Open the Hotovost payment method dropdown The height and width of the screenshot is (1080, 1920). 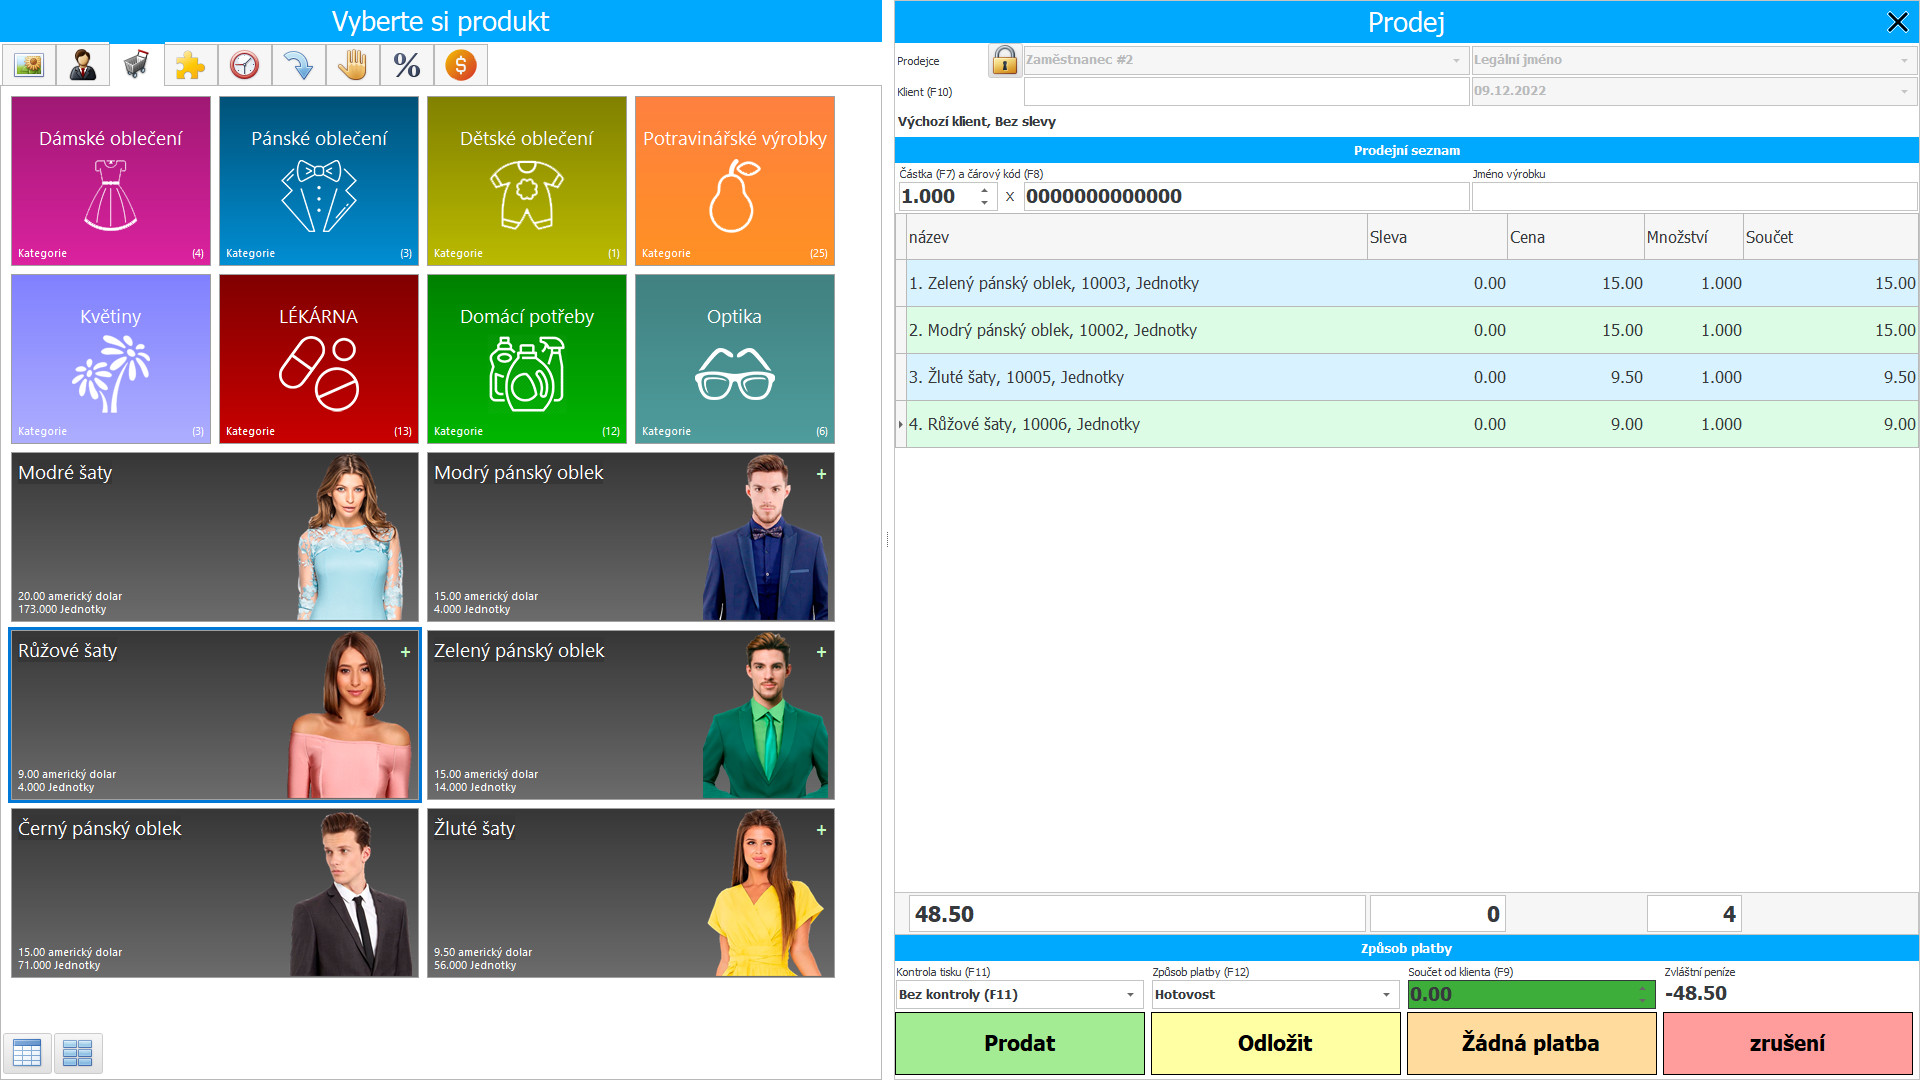click(x=1385, y=994)
